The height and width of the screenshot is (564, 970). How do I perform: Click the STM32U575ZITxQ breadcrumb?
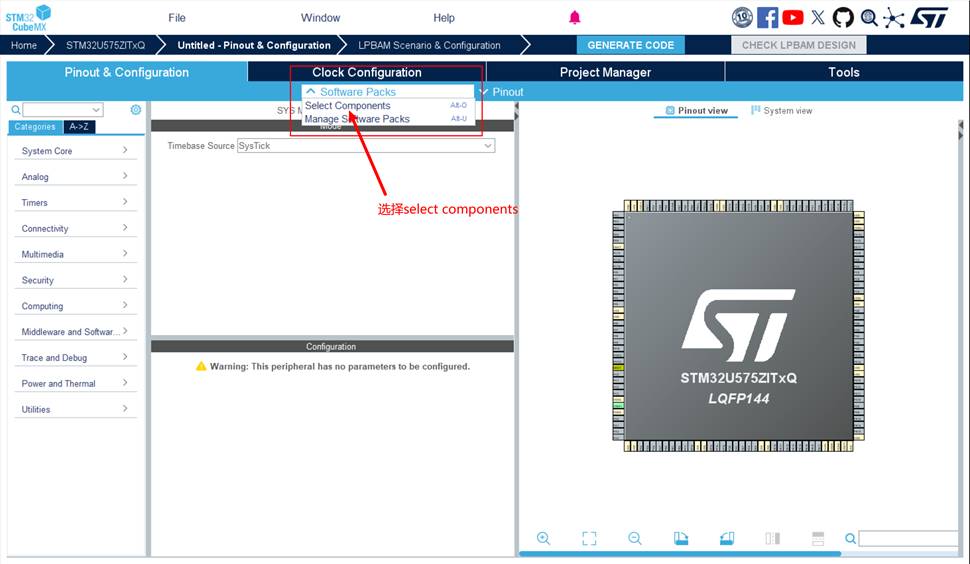[105, 45]
